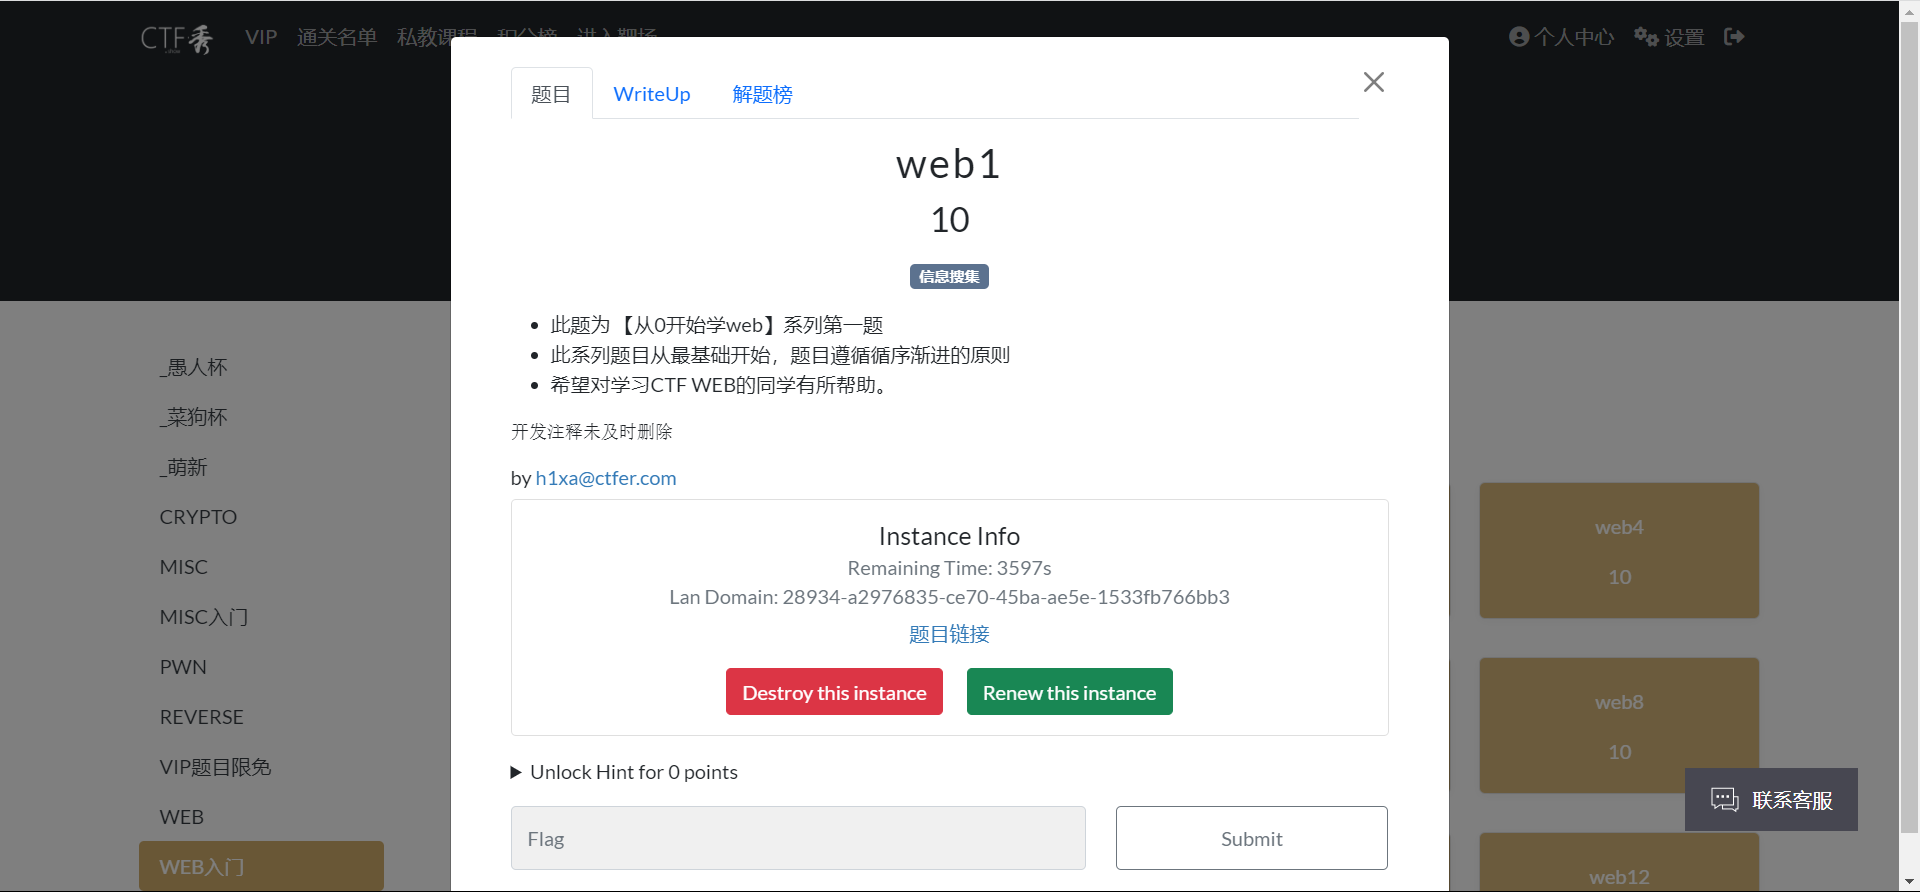Screen dimensions: 1920x892
Task: Open the web12 challenge card
Action: coord(1619,863)
